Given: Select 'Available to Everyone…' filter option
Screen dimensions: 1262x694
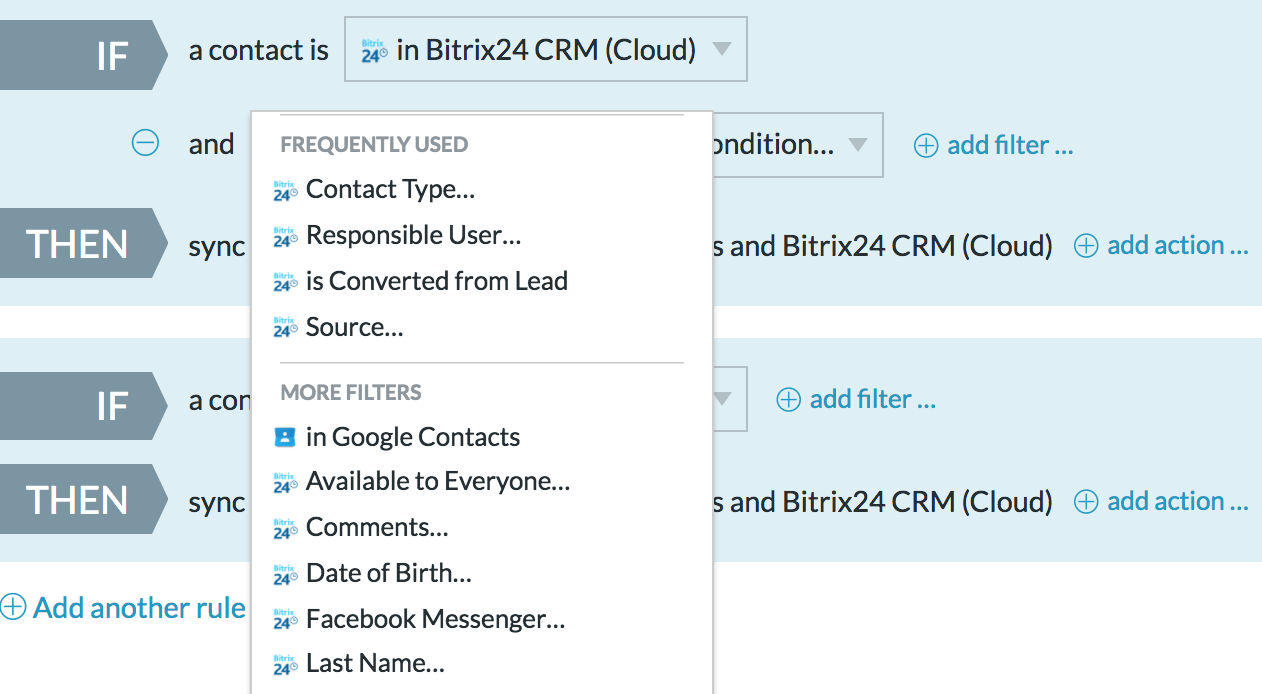Looking at the screenshot, I should (437, 481).
